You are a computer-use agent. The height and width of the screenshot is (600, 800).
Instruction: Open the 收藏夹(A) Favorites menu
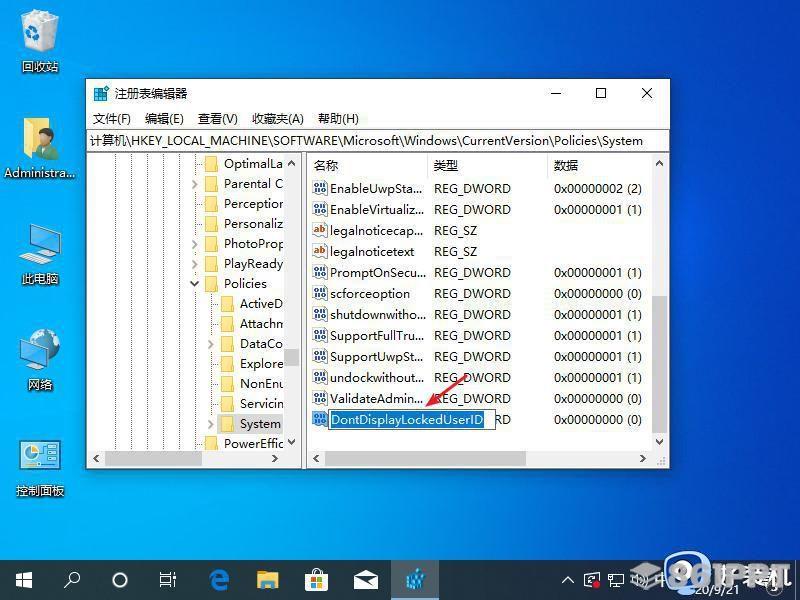(278, 119)
